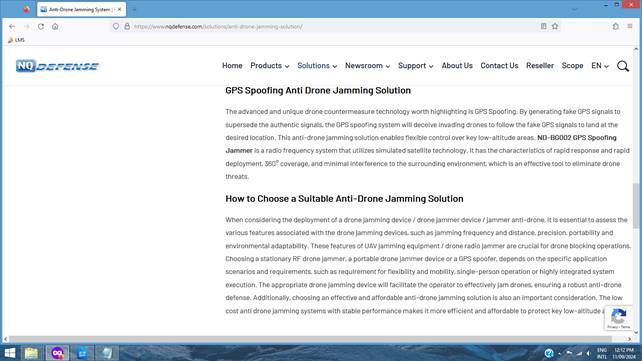The height and width of the screenshot is (361, 642).
Task: Go back using the browser back arrow
Action: point(12,26)
